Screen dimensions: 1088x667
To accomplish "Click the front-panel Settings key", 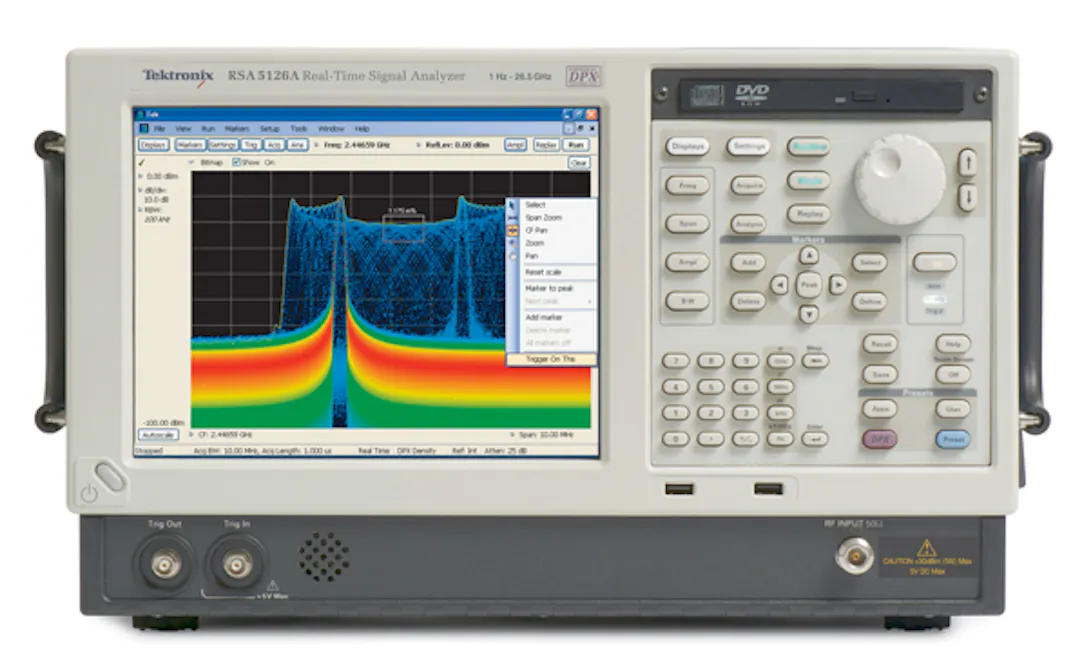I will (x=749, y=146).
